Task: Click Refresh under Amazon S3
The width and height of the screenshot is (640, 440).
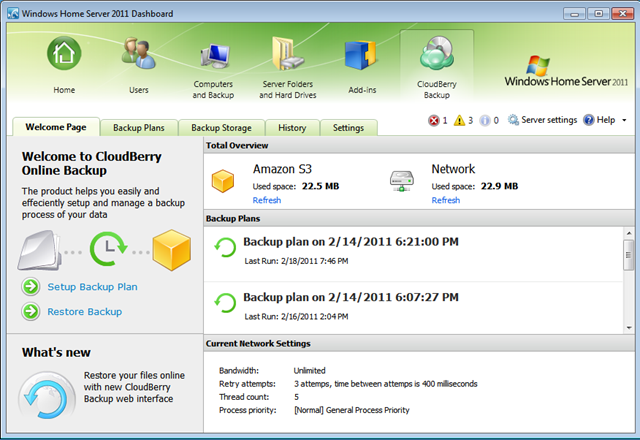Action: click(x=267, y=200)
